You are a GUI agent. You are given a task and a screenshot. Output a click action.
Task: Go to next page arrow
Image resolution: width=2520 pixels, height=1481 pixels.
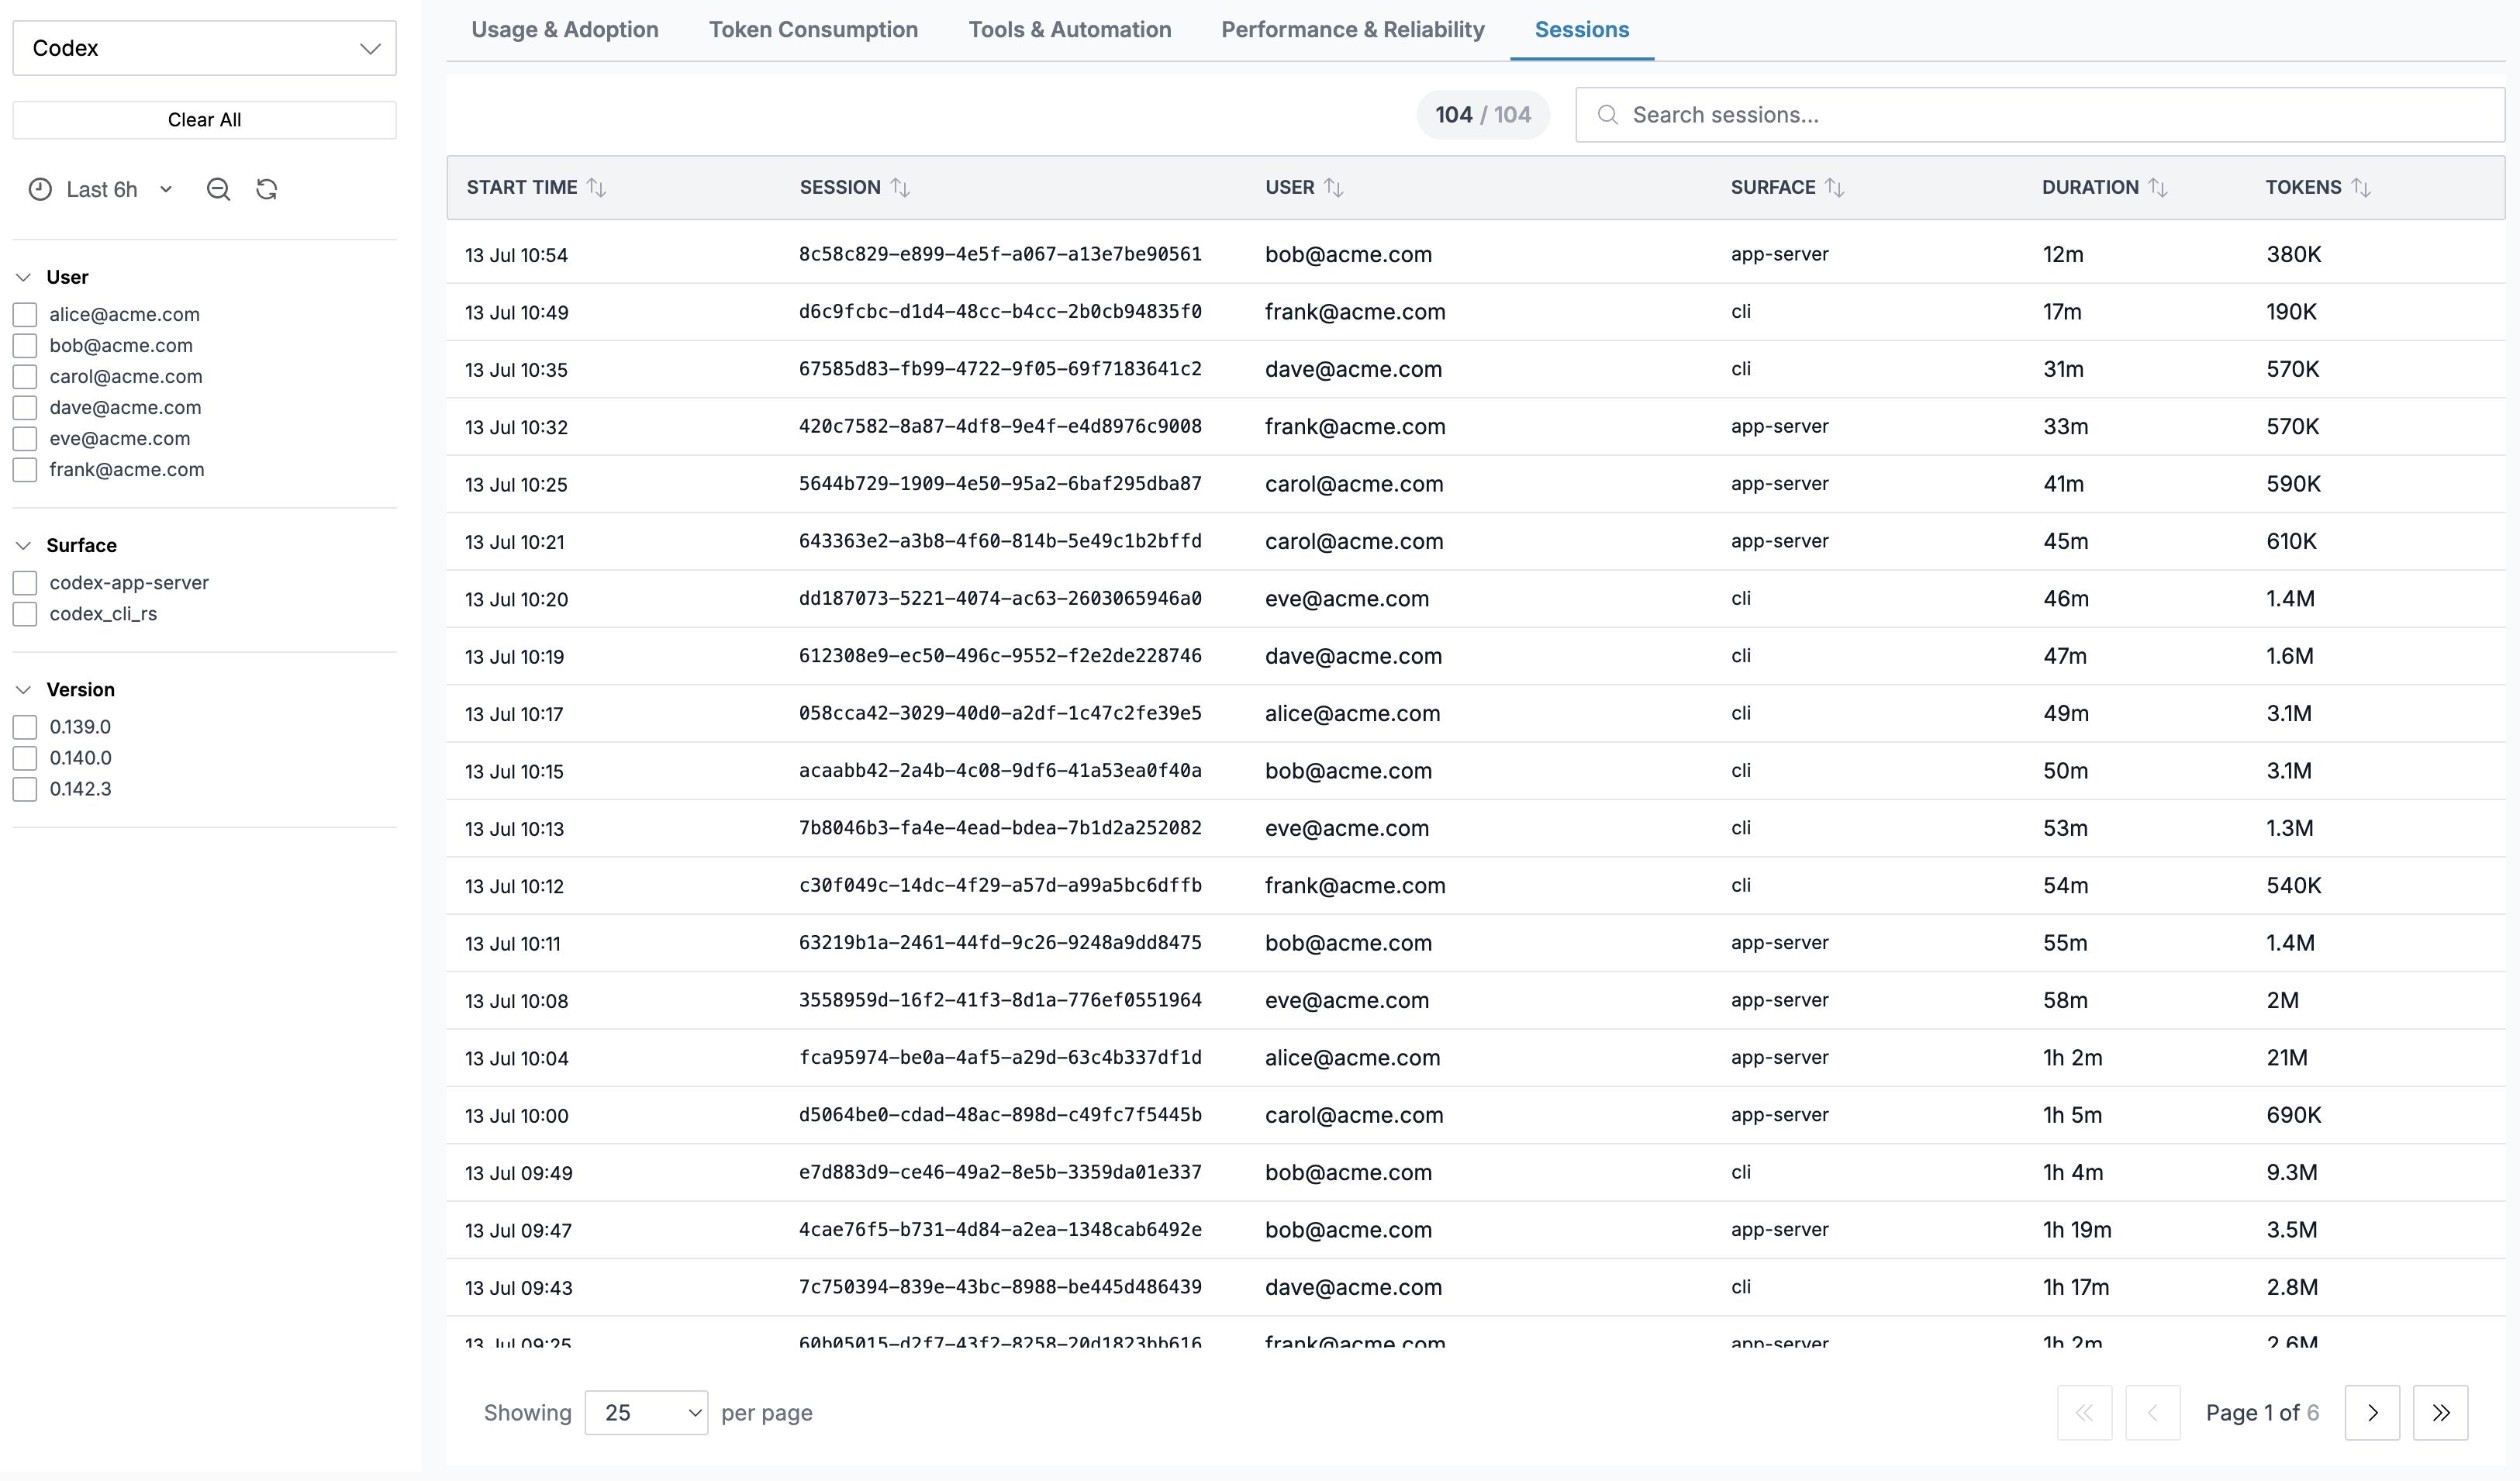[2372, 1412]
